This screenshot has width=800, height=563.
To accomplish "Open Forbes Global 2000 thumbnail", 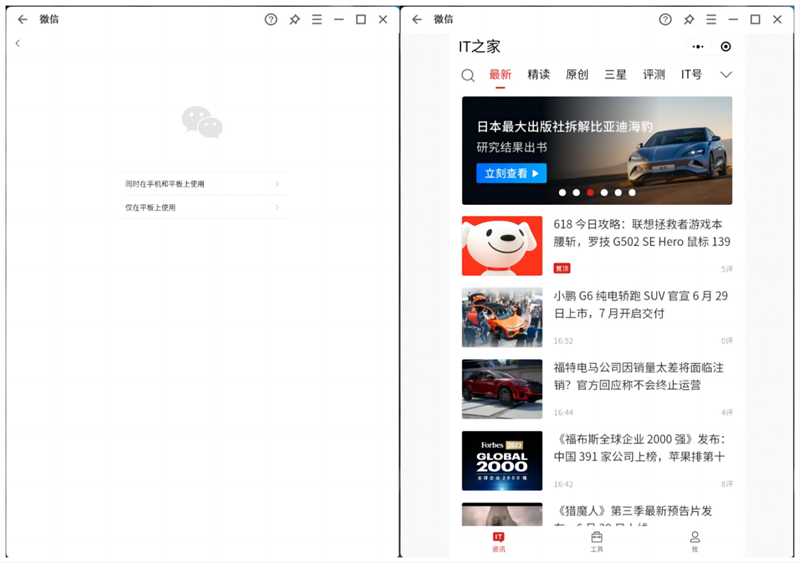I will pos(502,460).
